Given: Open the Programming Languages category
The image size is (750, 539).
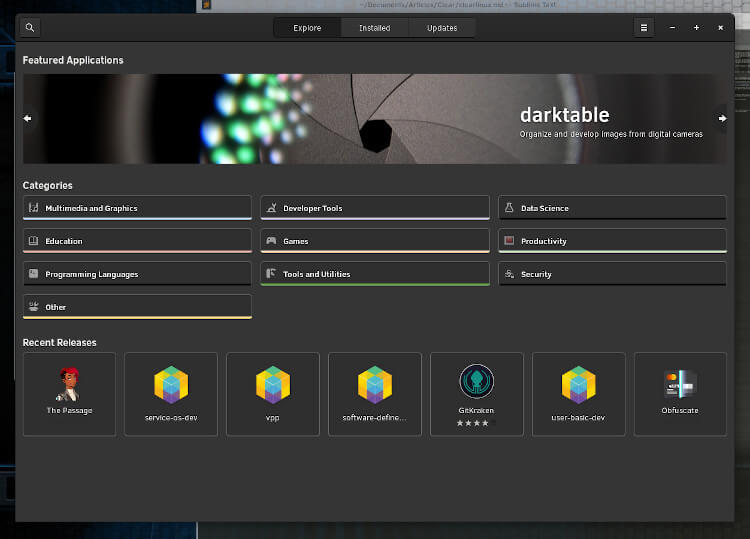Looking at the screenshot, I should 137,274.
